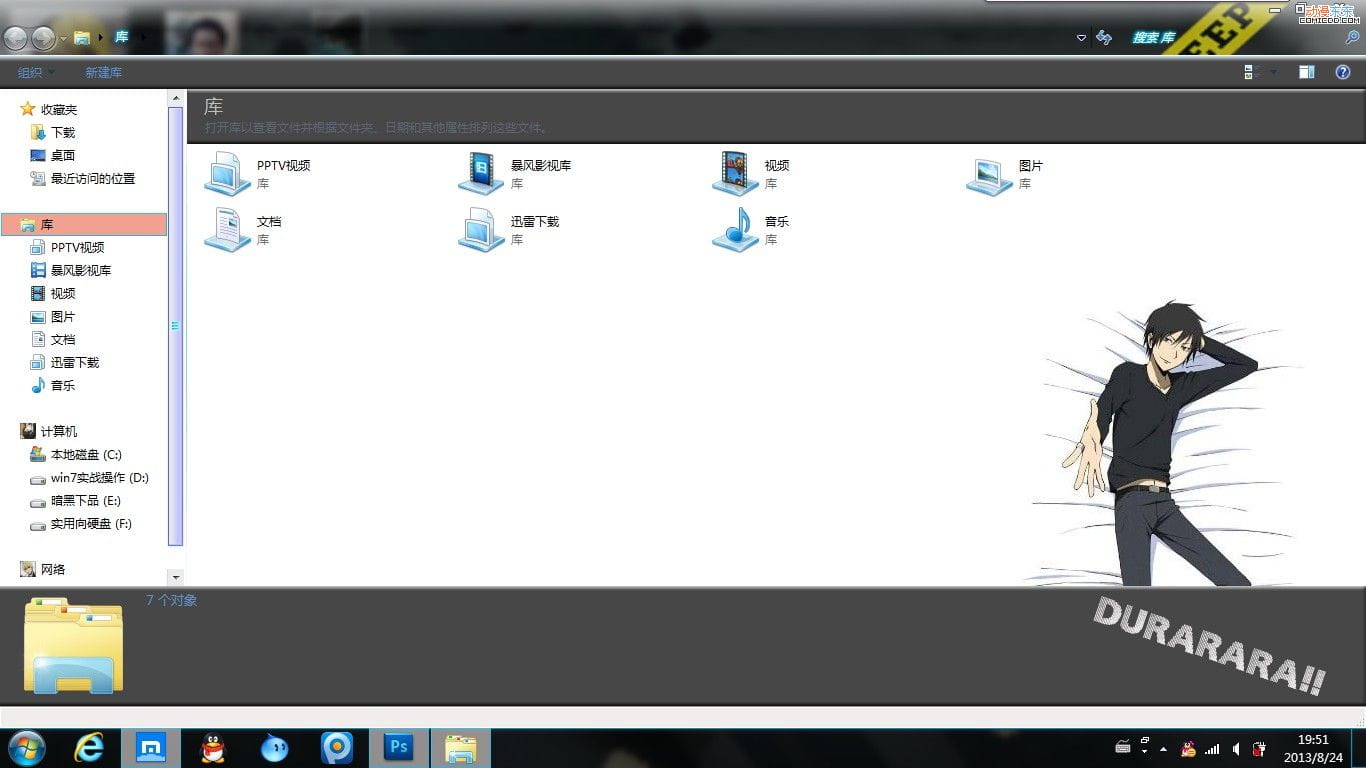Viewport: 1366px width, 768px height.
Task: Click the 新建库 toolbar button
Action: [103, 72]
